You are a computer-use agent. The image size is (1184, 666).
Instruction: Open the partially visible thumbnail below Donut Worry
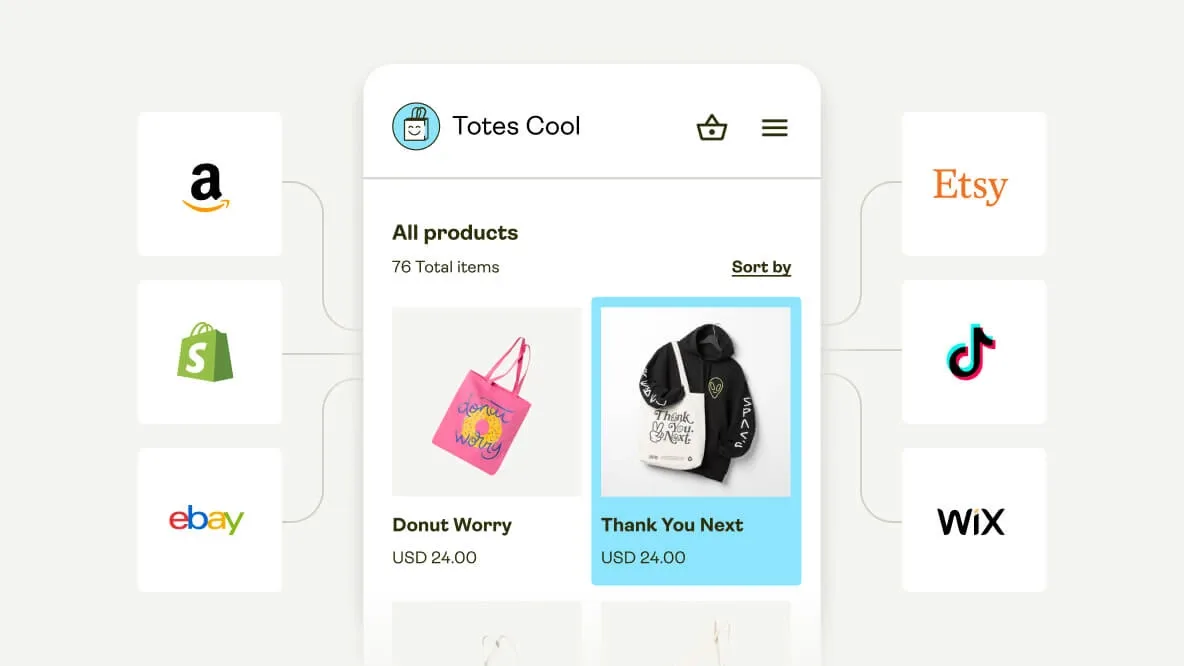tap(487, 633)
